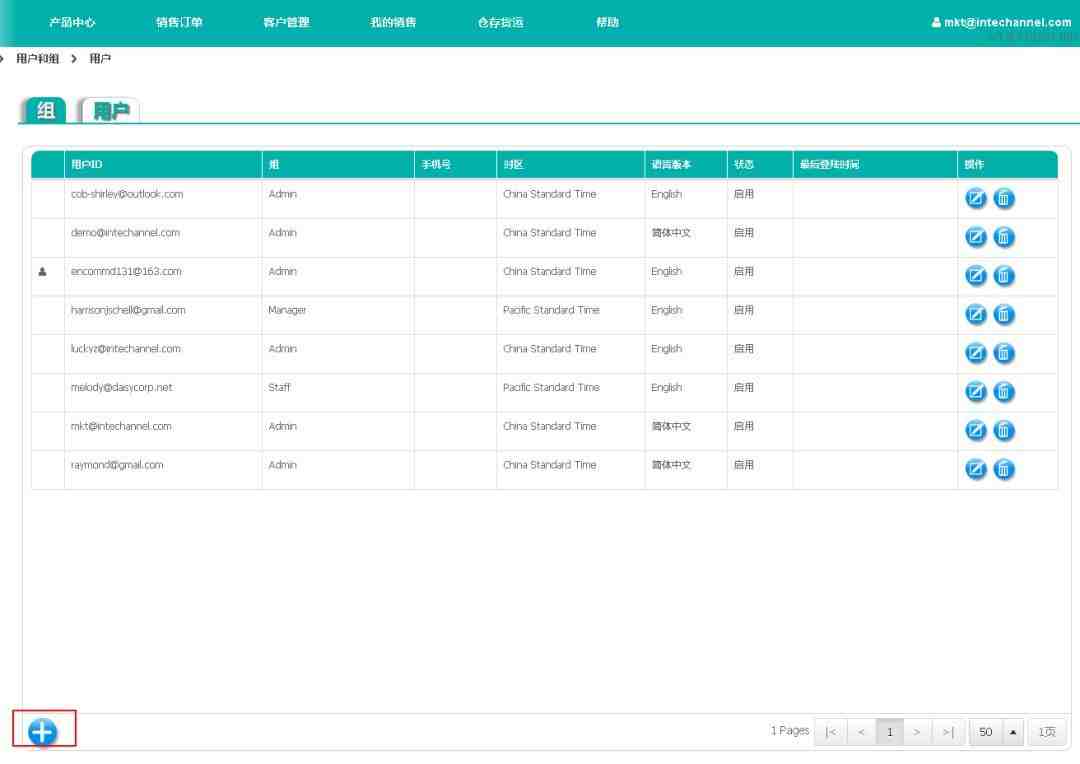Image resolution: width=1080 pixels, height=764 pixels.
Task: Edit user encommd131@163.com
Action: click(x=975, y=276)
